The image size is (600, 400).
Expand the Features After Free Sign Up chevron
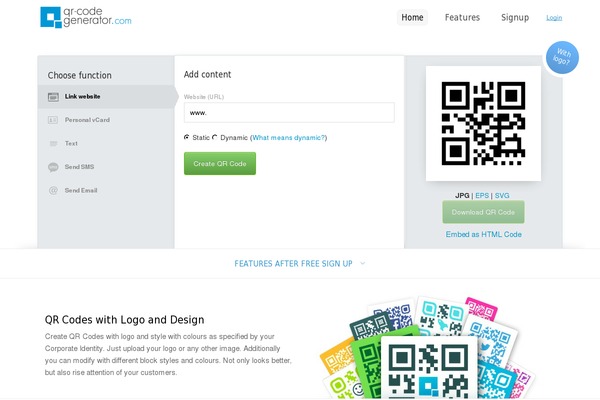pyautogui.click(x=362, y=263)
